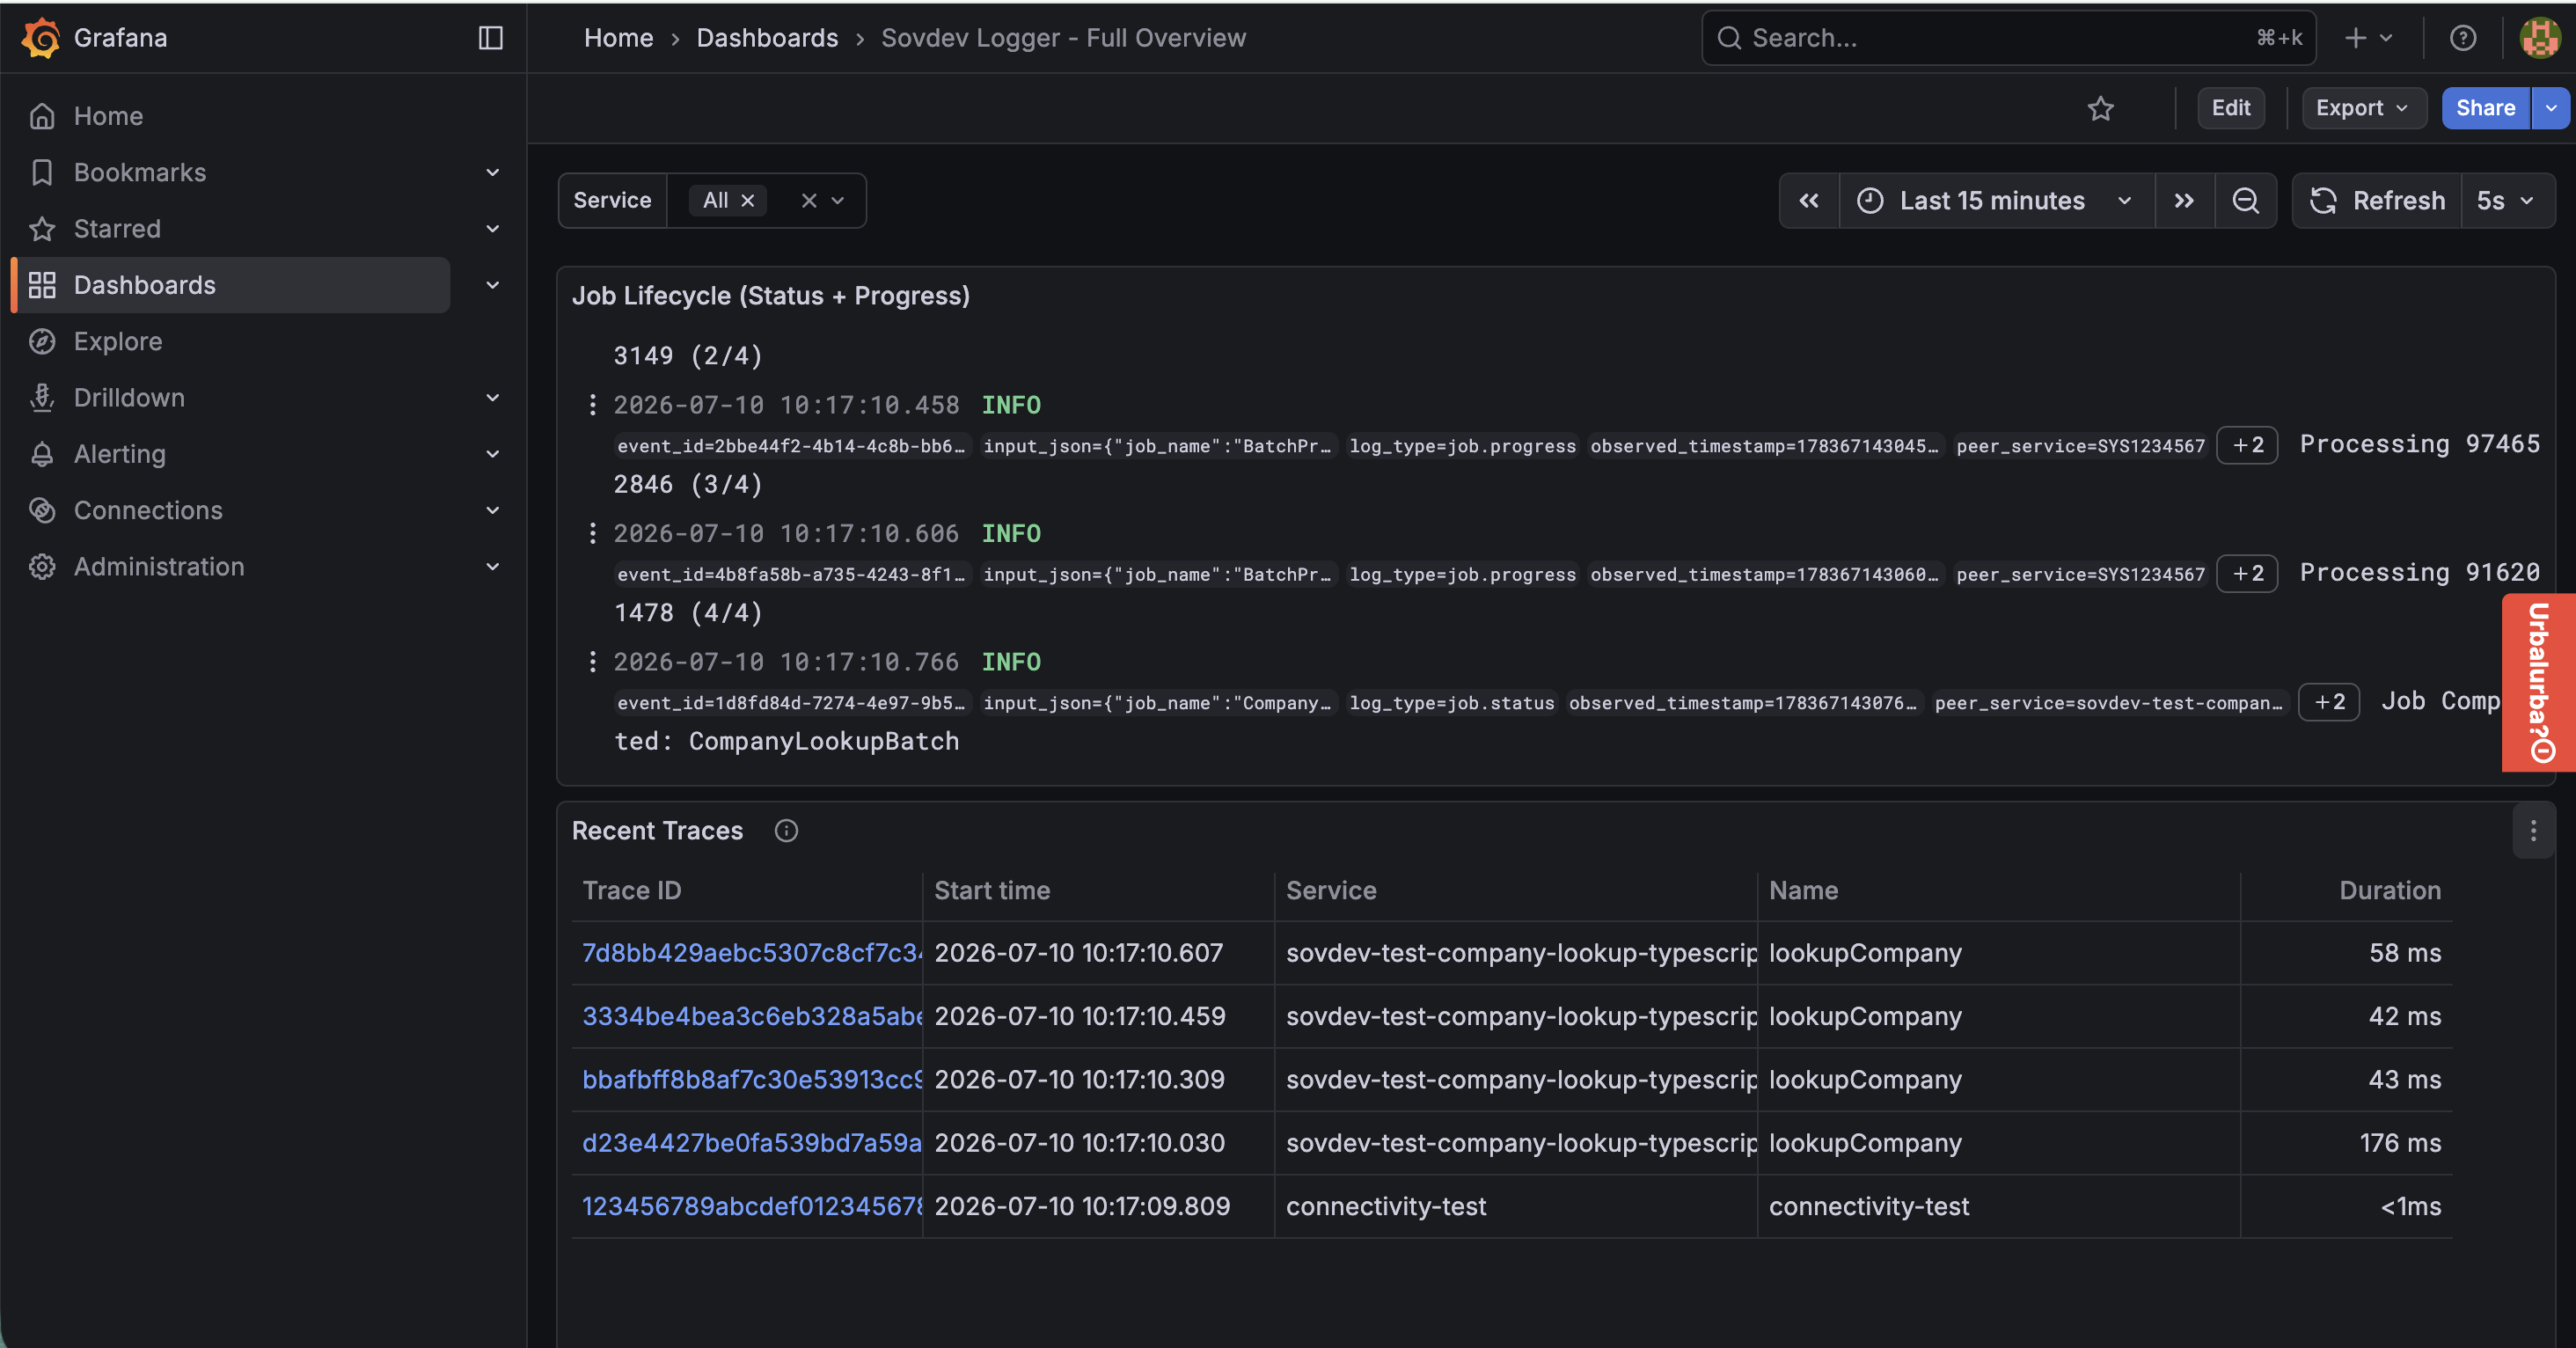Open Alerting in the sidebar
Screen dimensions: 2576x1348
tap(120, 454)
